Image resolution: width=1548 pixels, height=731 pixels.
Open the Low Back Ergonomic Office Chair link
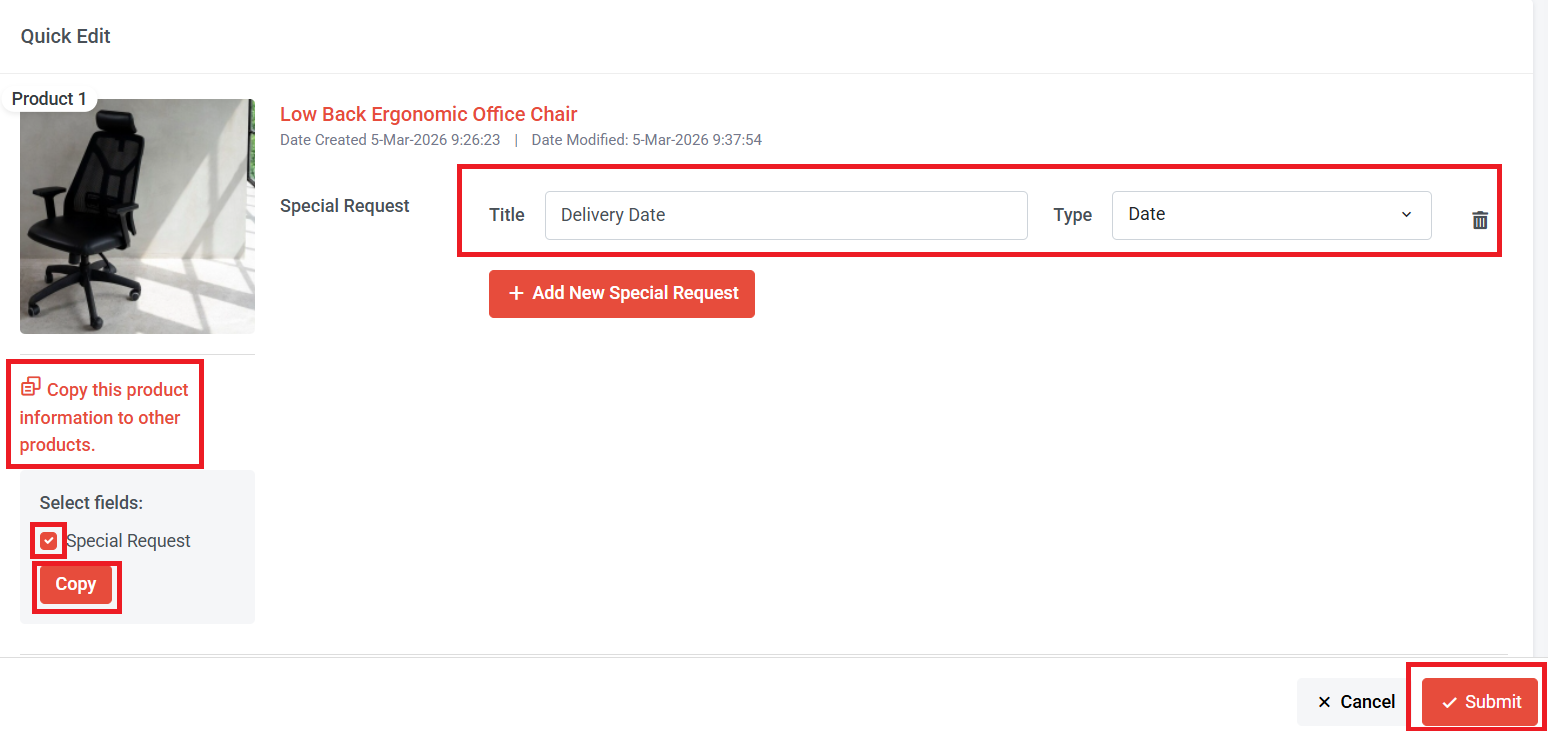(x=428, y=114)
